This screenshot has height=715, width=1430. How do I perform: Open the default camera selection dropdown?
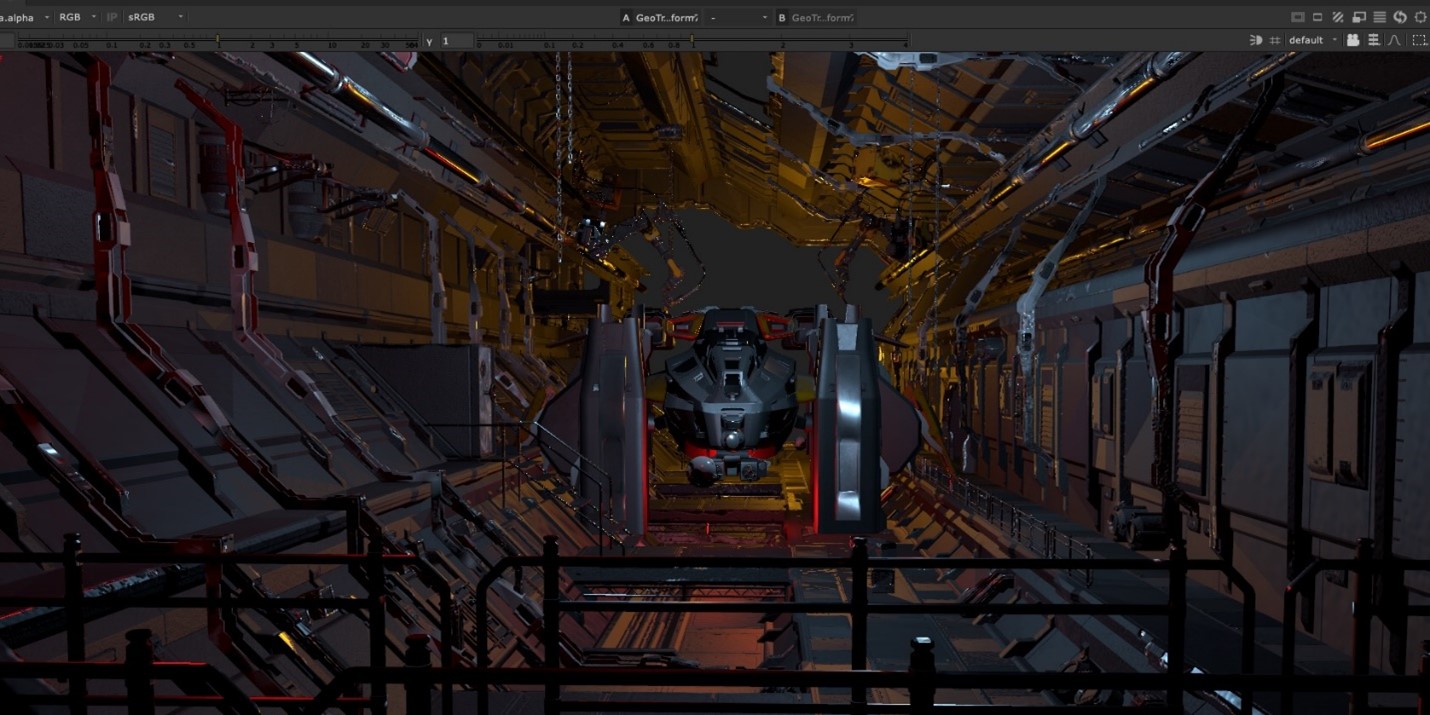1312,40
